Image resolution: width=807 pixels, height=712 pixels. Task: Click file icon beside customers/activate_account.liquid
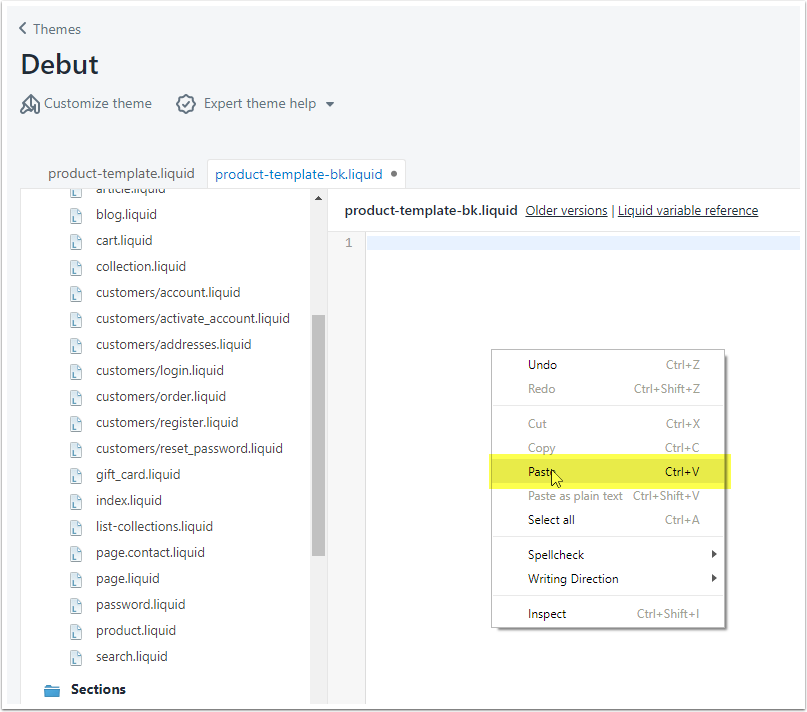(x=76, y=319)
